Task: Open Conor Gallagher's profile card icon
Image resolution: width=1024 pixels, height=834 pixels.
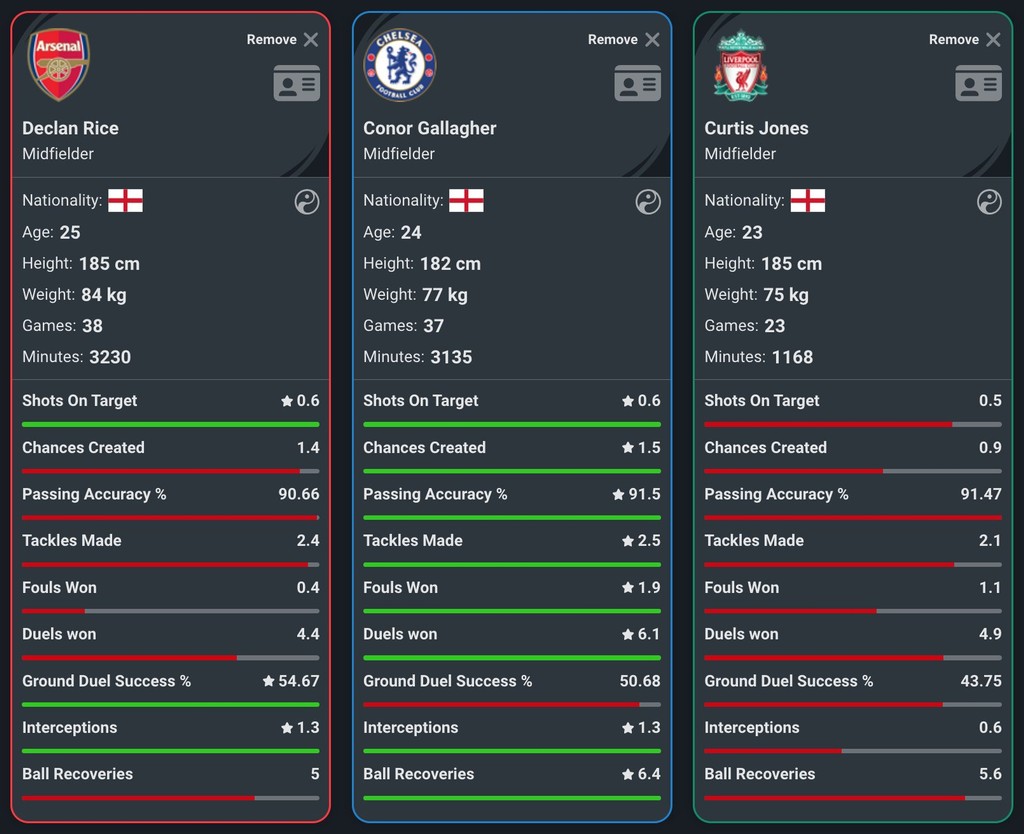Action: click(x=637, y=83)
